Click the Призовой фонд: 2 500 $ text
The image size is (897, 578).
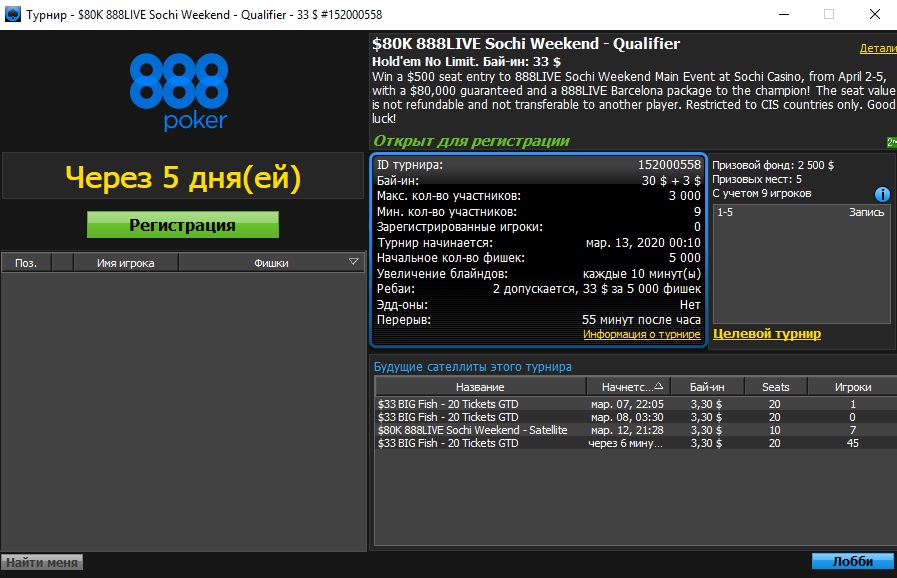coord(773,165)
